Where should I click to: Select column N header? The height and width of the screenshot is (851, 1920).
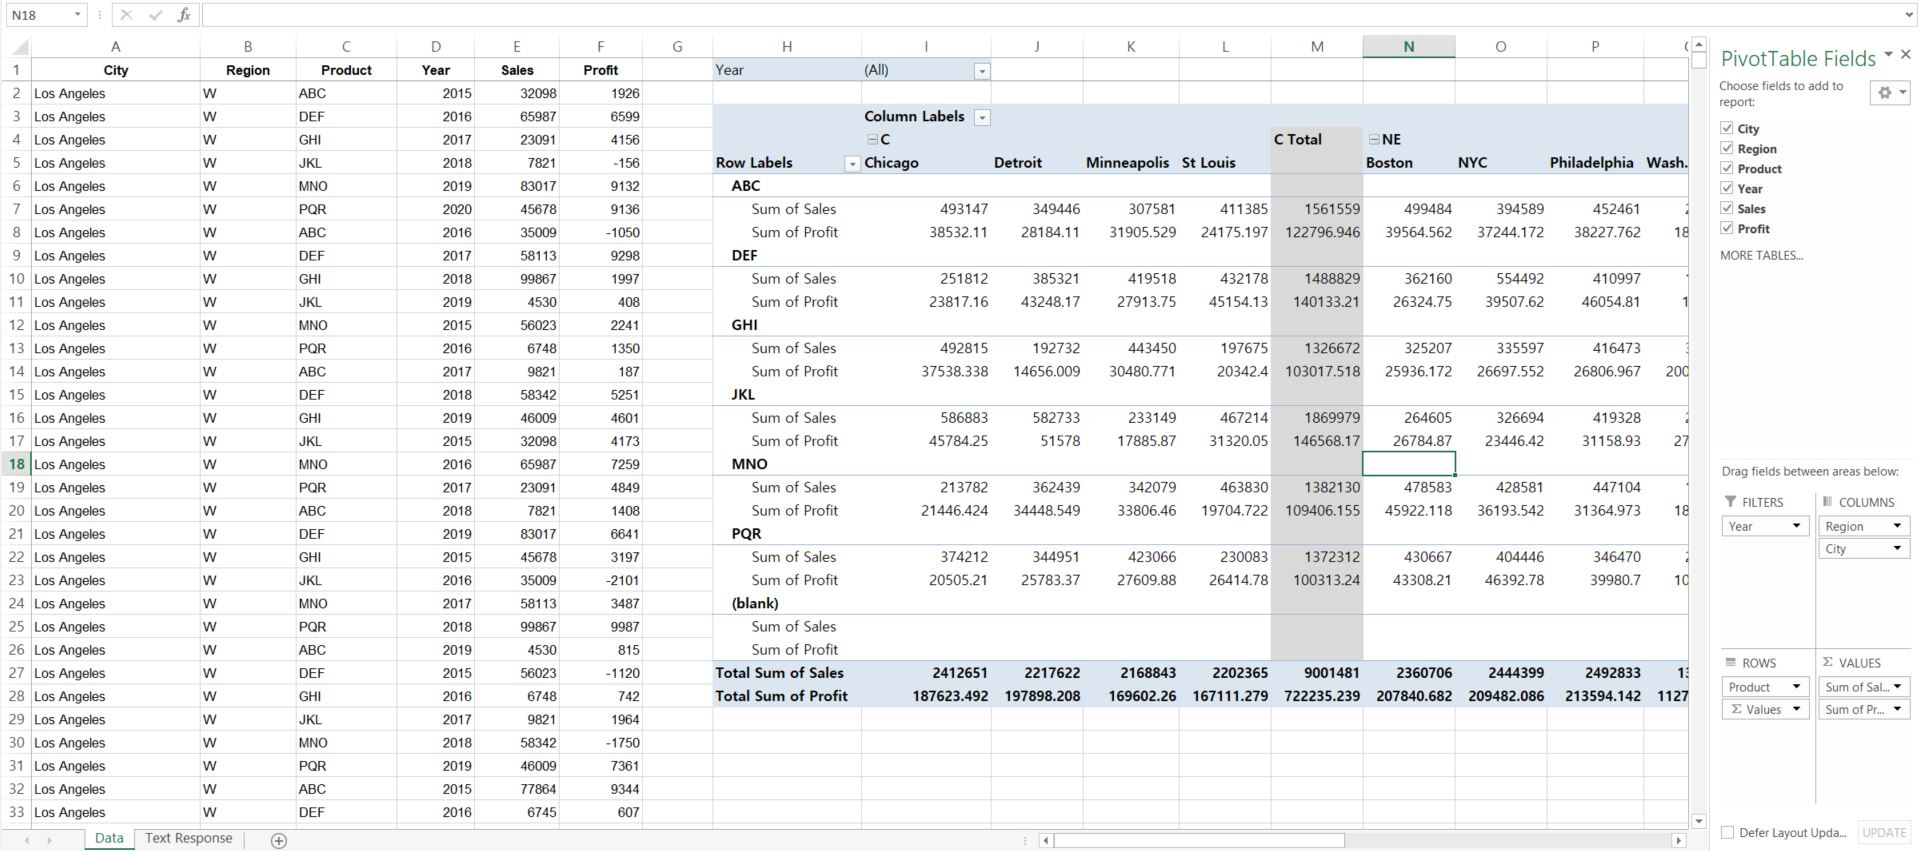pyautogui.click(x=1408, y=46)
